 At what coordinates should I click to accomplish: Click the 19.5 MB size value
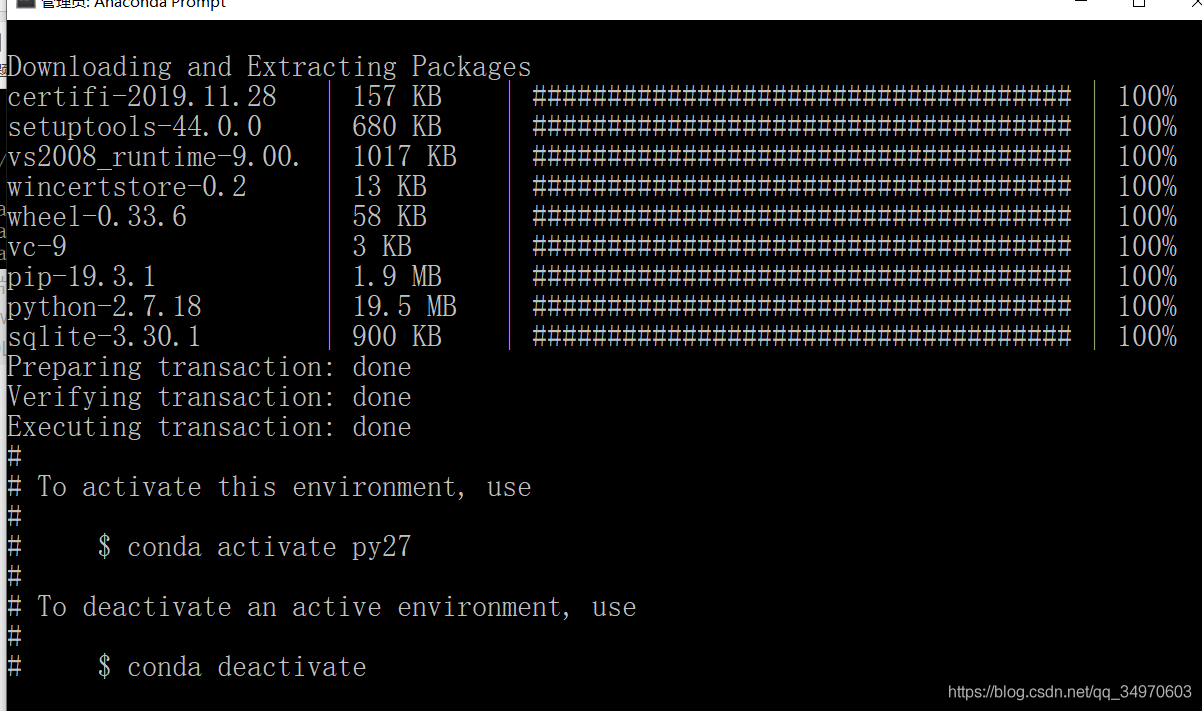pos(404,307)
